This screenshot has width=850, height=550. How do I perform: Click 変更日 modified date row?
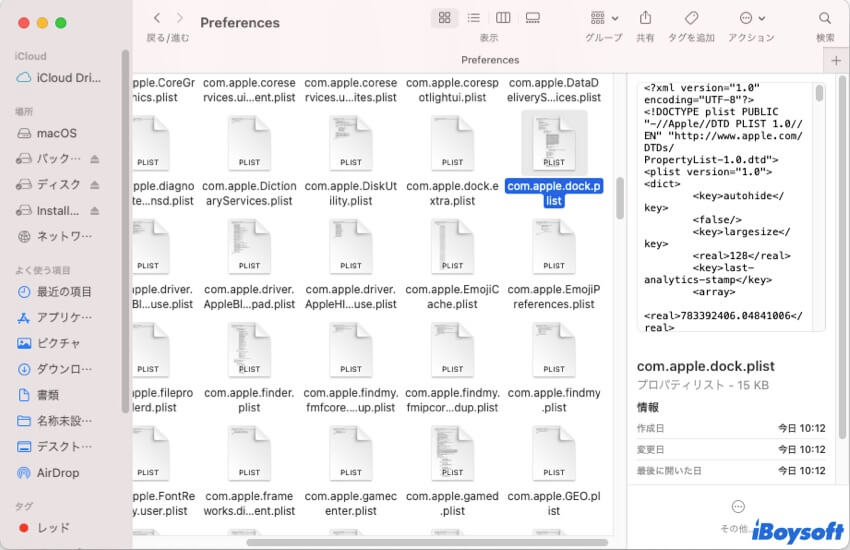731,449
